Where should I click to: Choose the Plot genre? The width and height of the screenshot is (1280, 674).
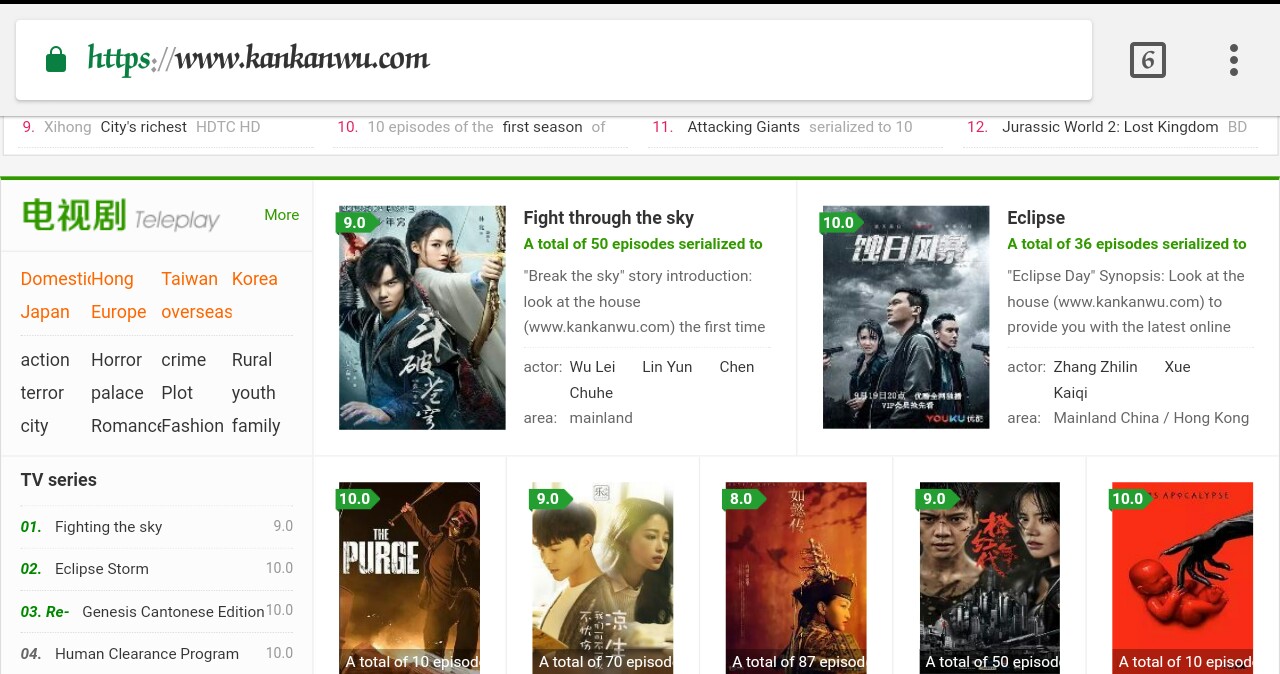click(177, 393)
